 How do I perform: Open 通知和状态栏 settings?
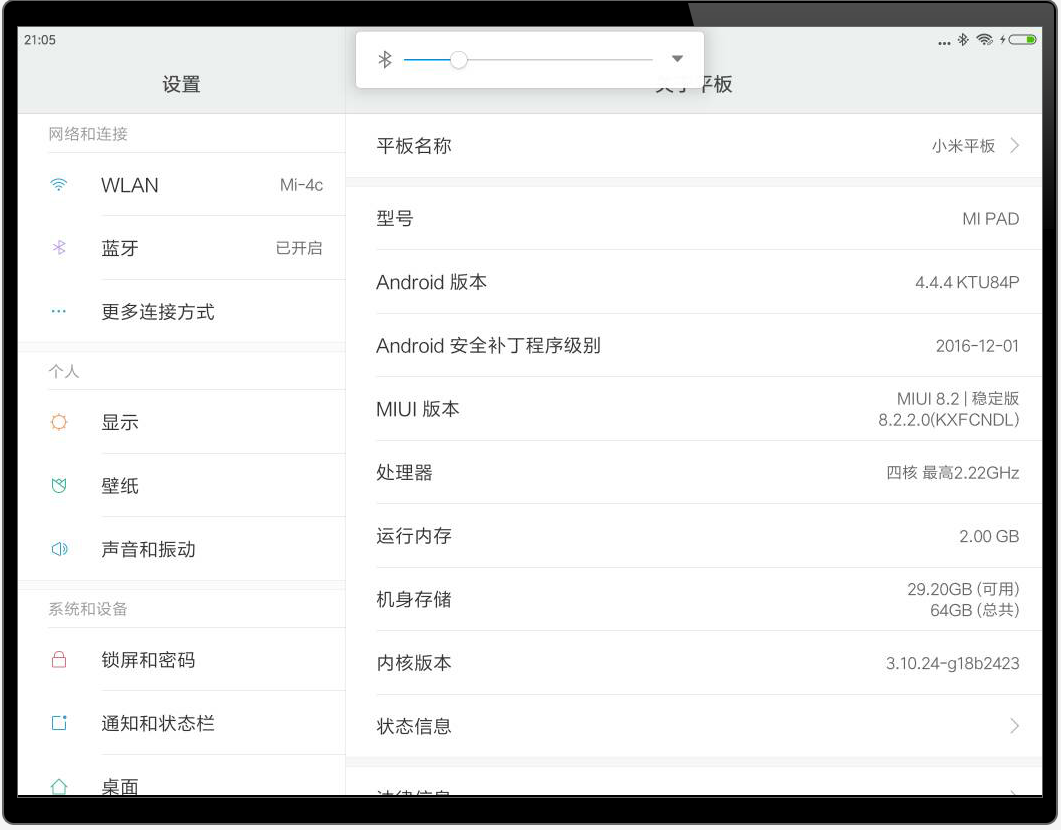pos(181,722)
